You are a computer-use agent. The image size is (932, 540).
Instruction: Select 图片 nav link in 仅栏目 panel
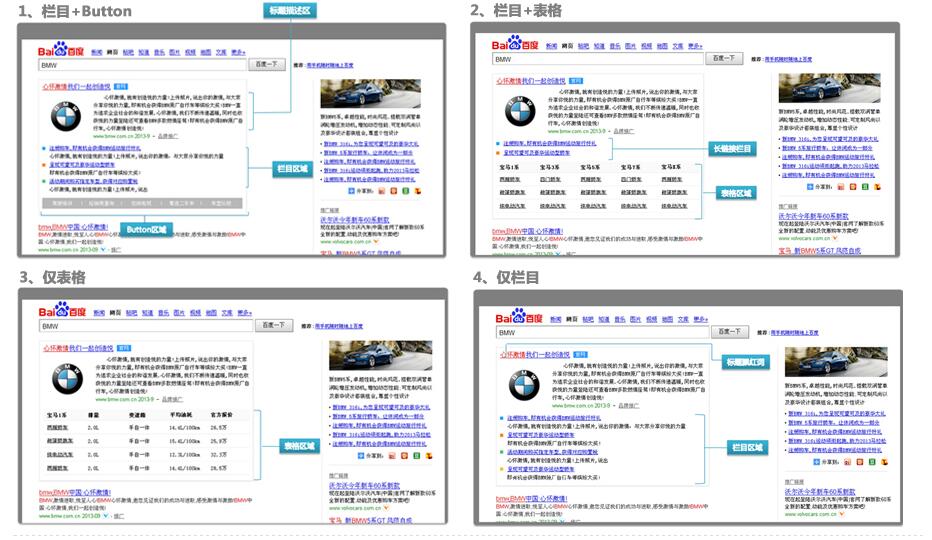click(636, 319)
